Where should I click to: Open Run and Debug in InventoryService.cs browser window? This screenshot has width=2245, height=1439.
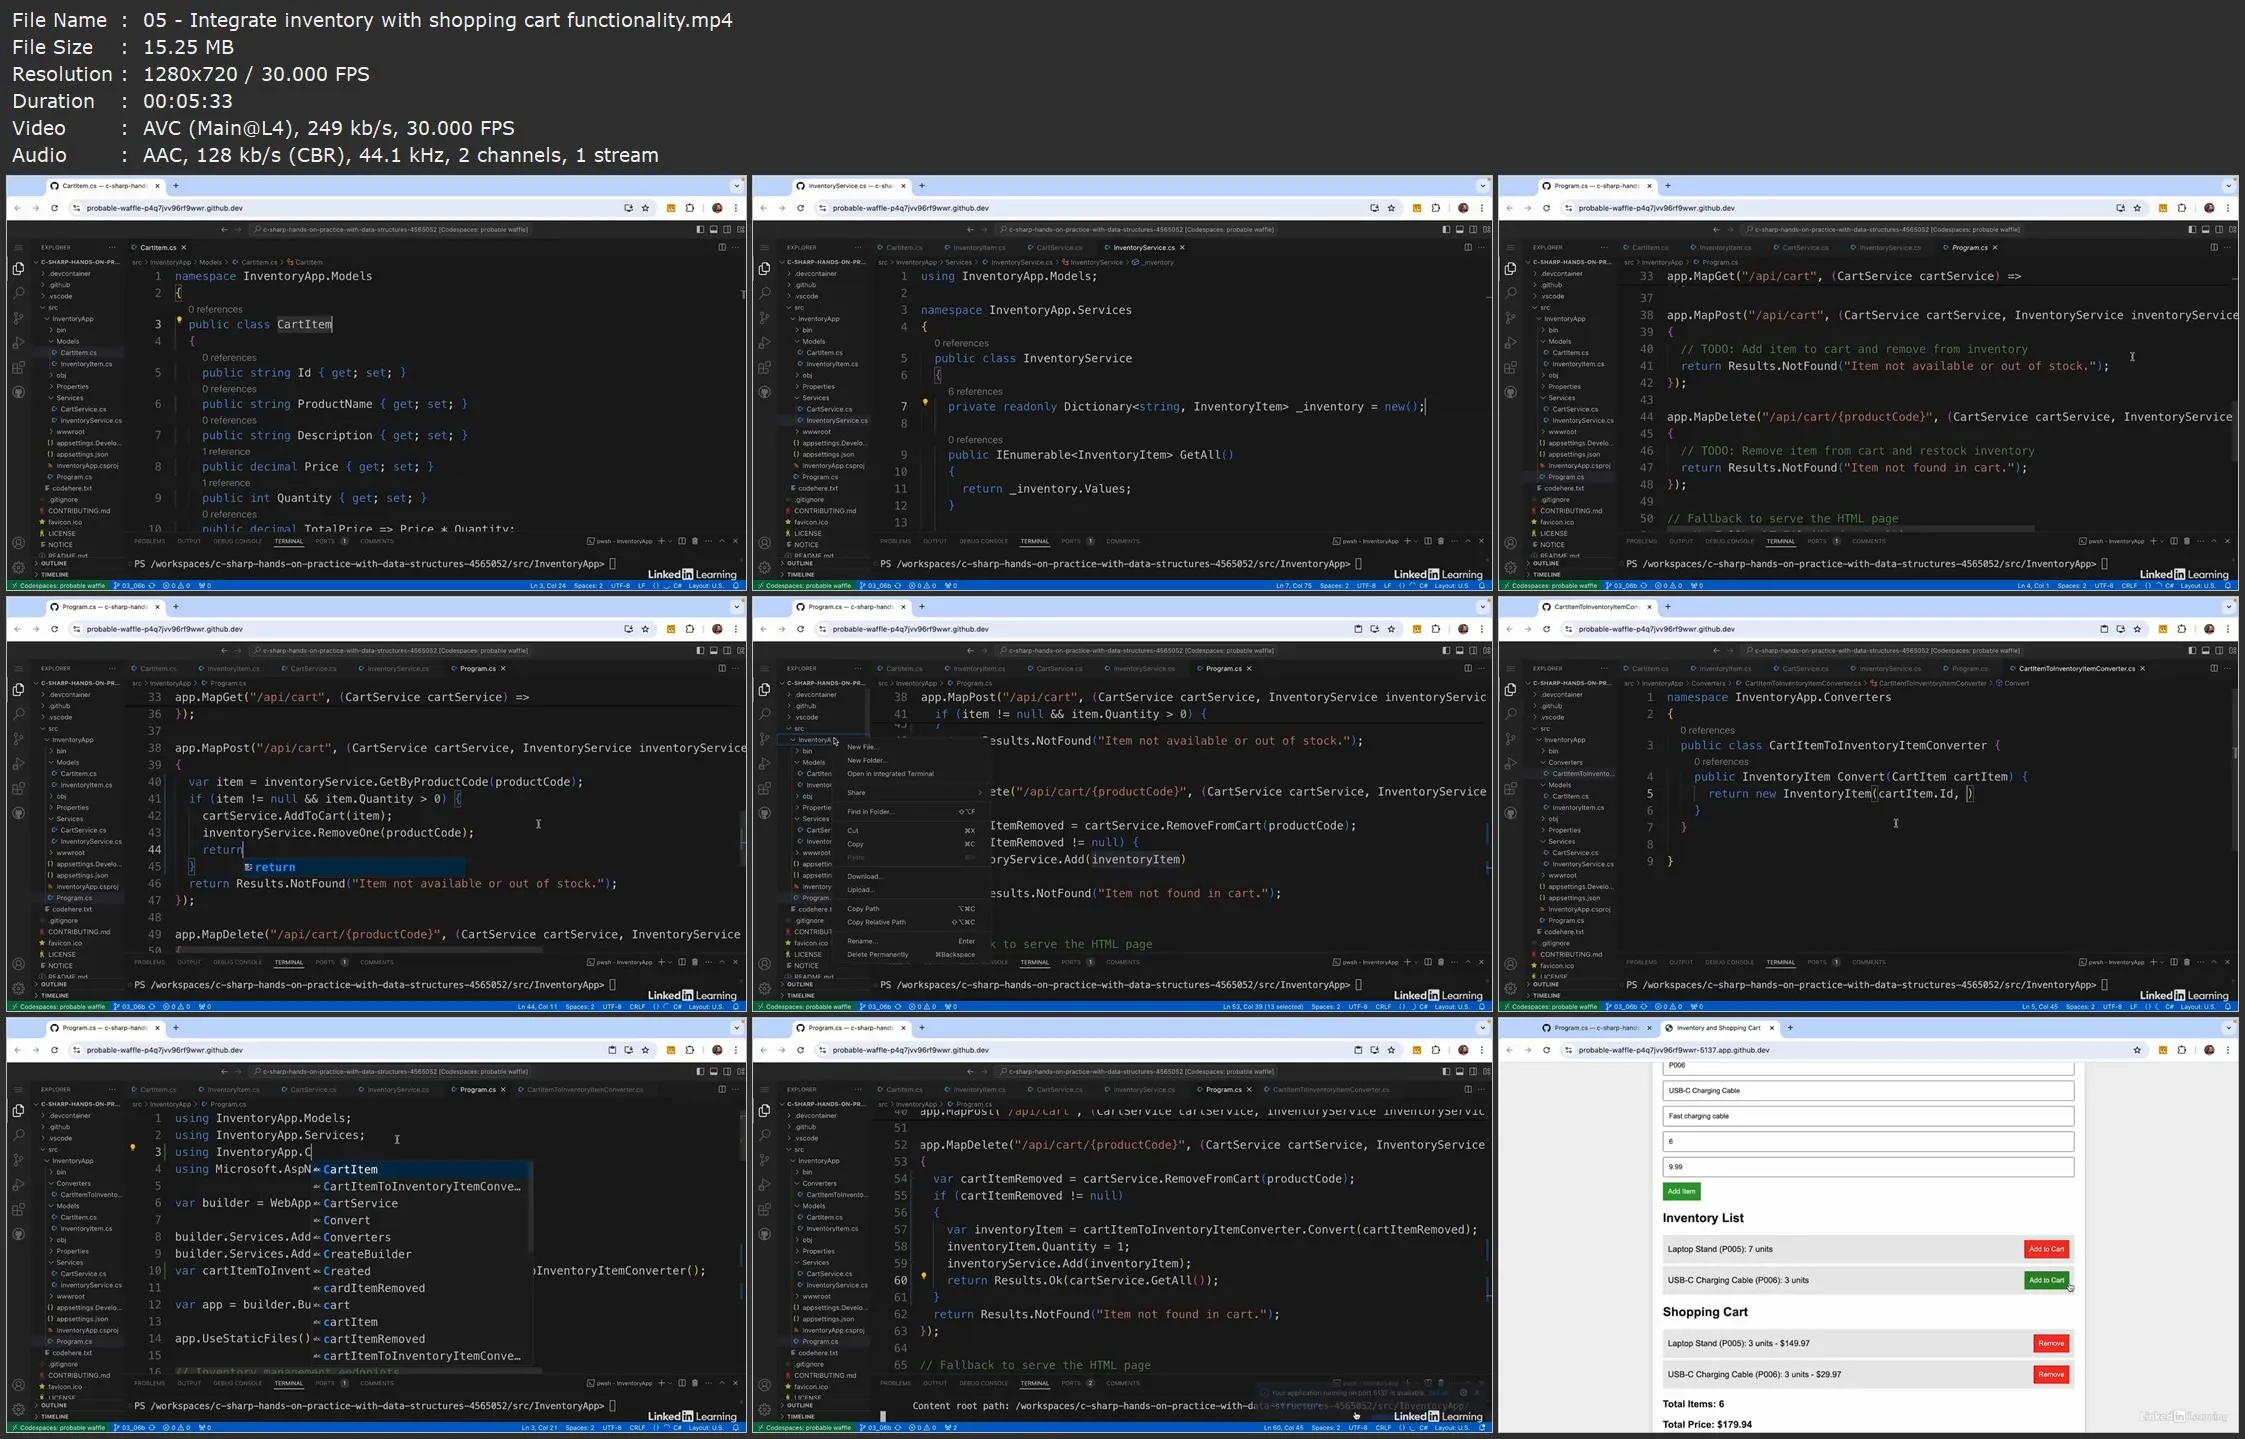click(x=764, y=343)
